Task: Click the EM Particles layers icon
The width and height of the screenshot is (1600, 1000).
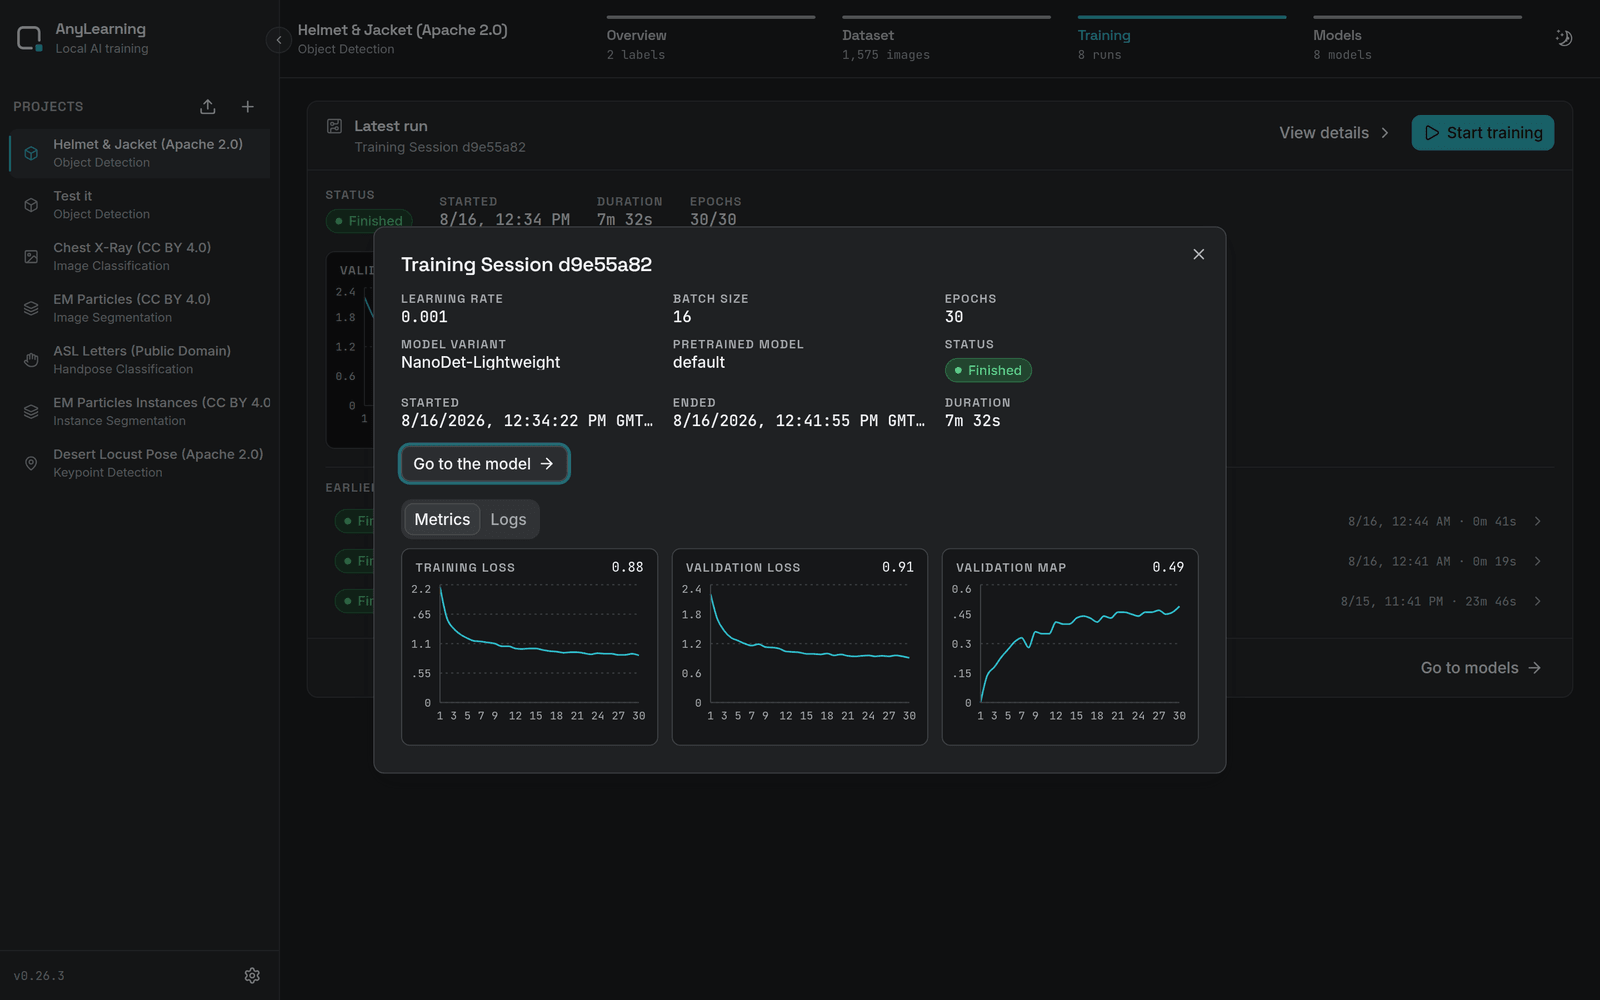Action: tap(31, 308)
